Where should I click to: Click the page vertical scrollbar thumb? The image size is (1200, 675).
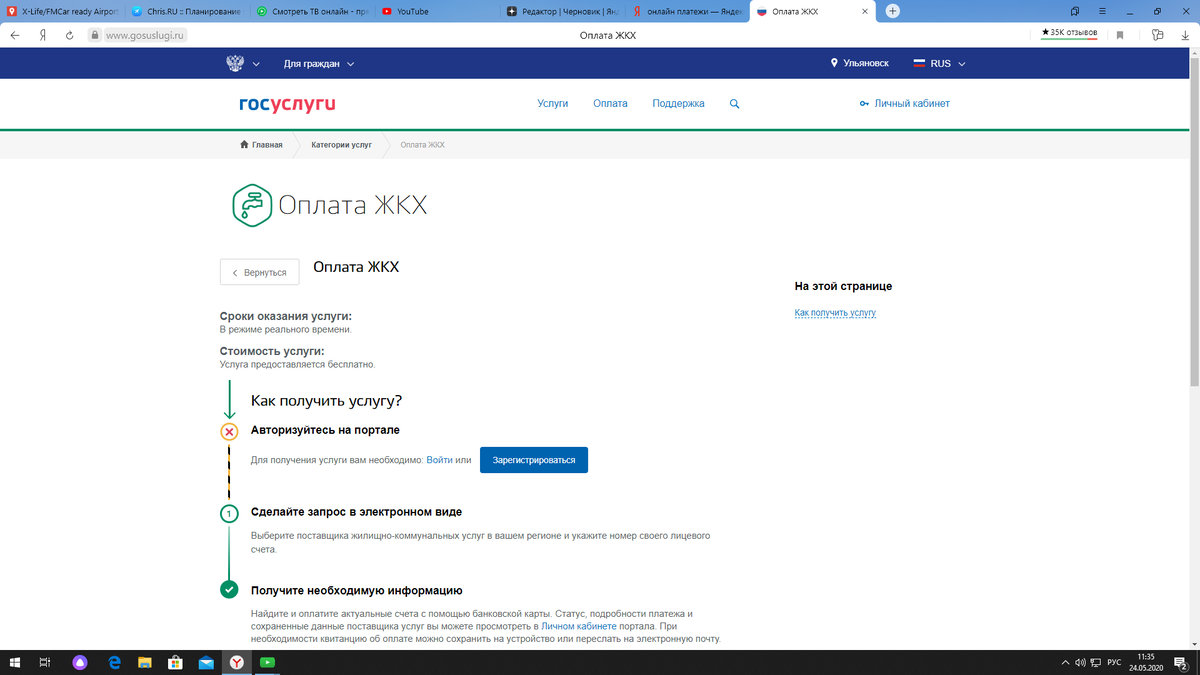tap(1194, 220)
